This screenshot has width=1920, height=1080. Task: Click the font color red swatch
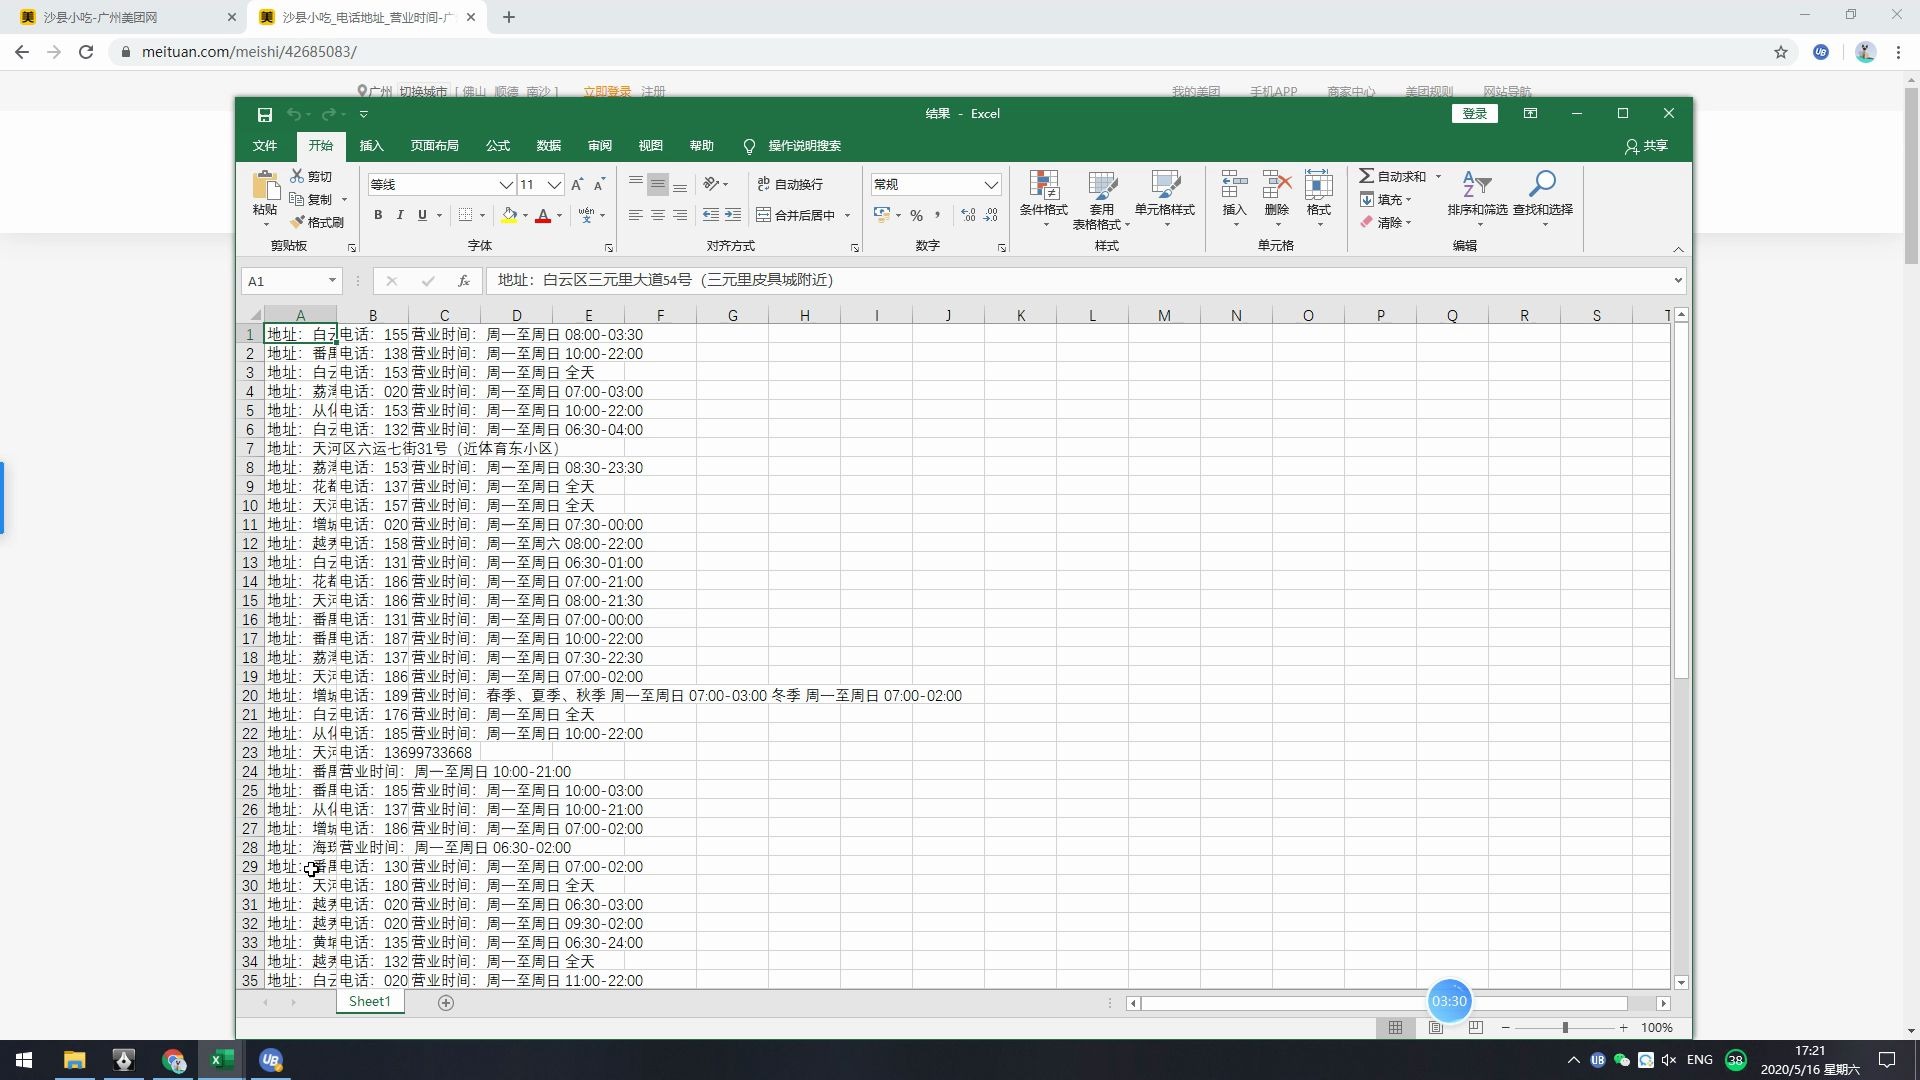543,215
